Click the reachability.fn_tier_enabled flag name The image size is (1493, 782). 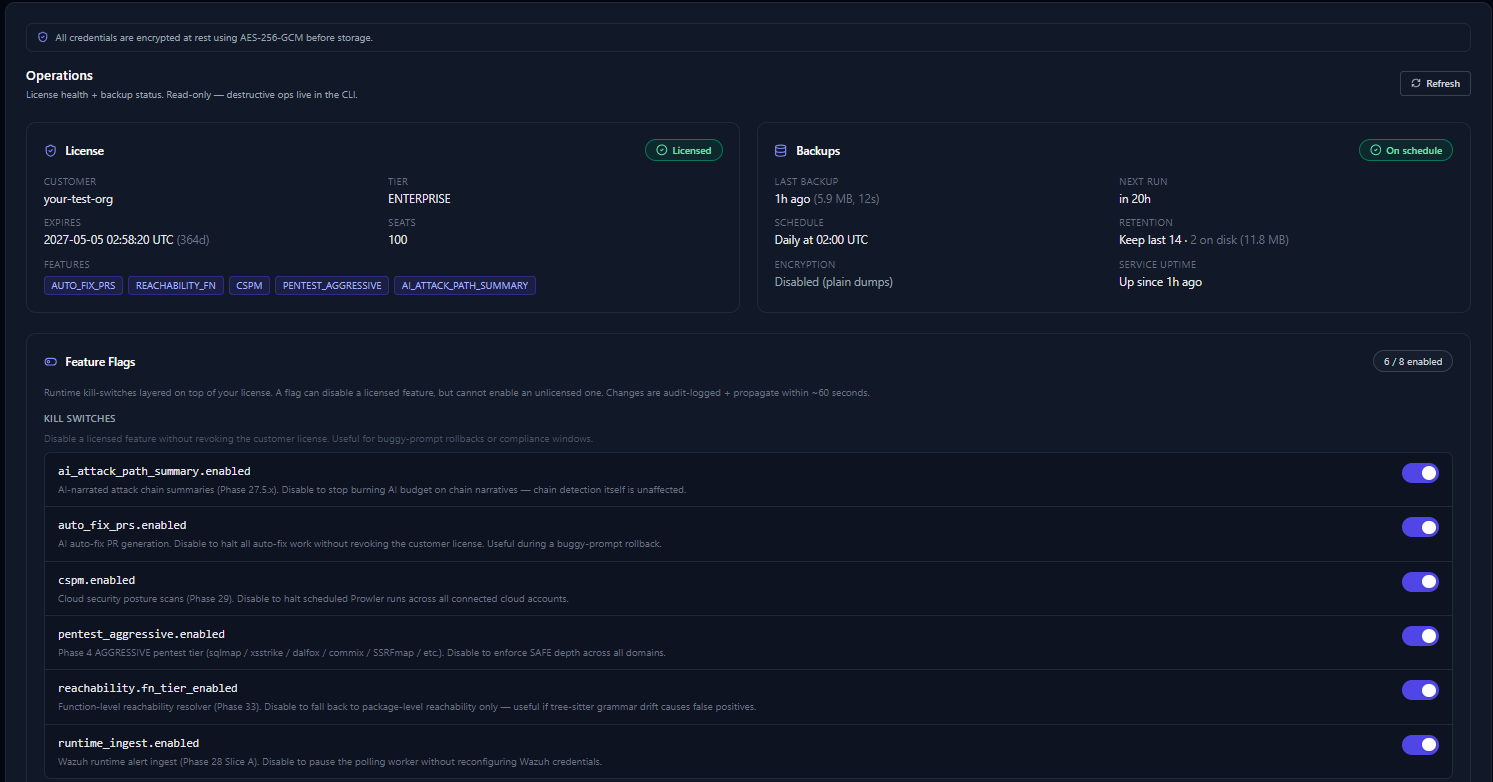click(148, 688)
